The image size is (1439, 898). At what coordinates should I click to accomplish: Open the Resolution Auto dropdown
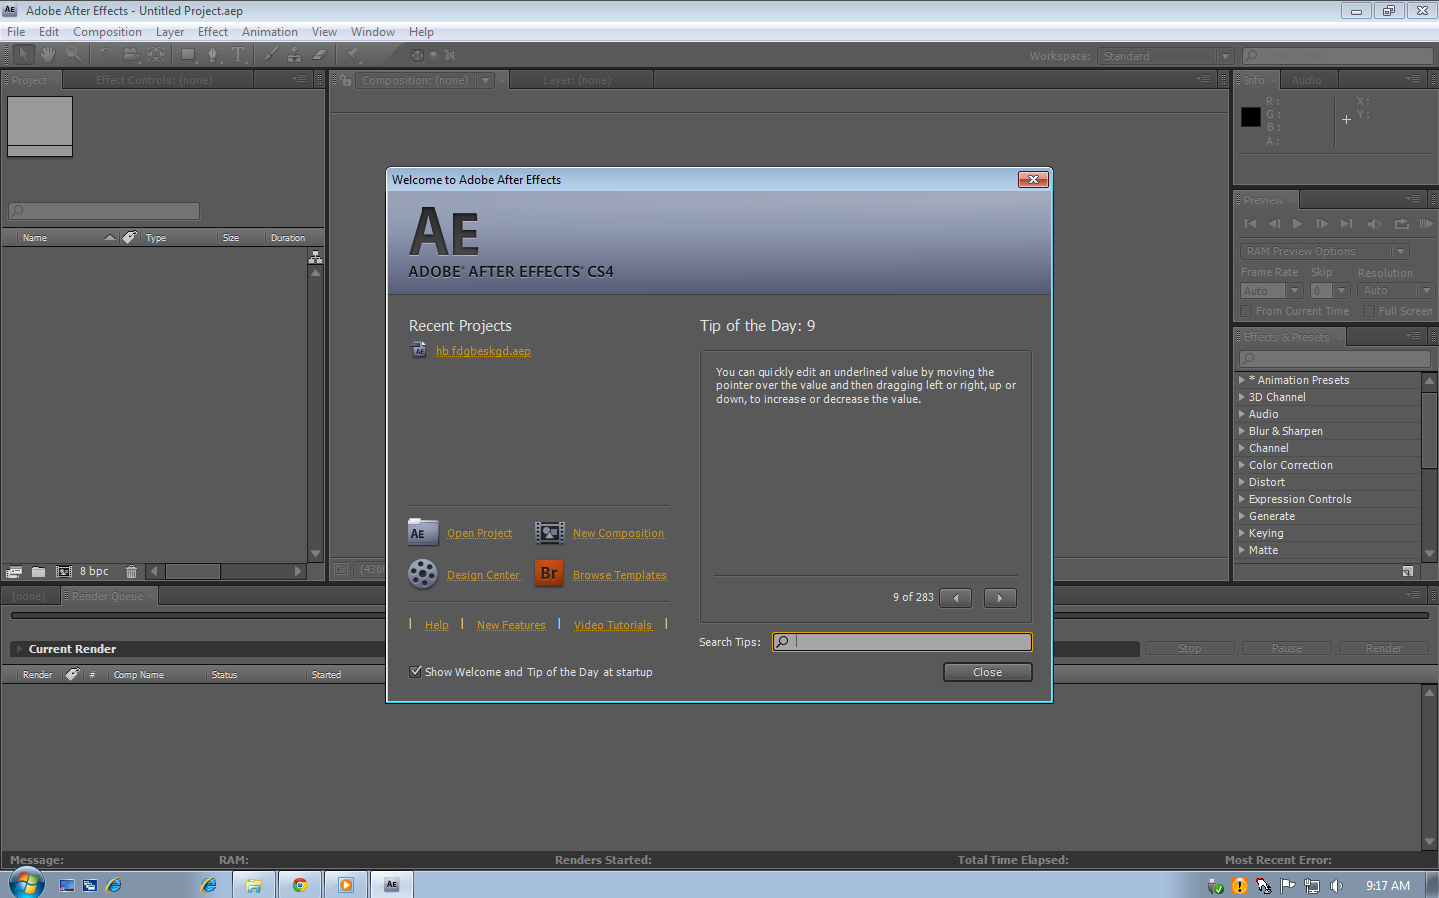(x=1397, y=291)
